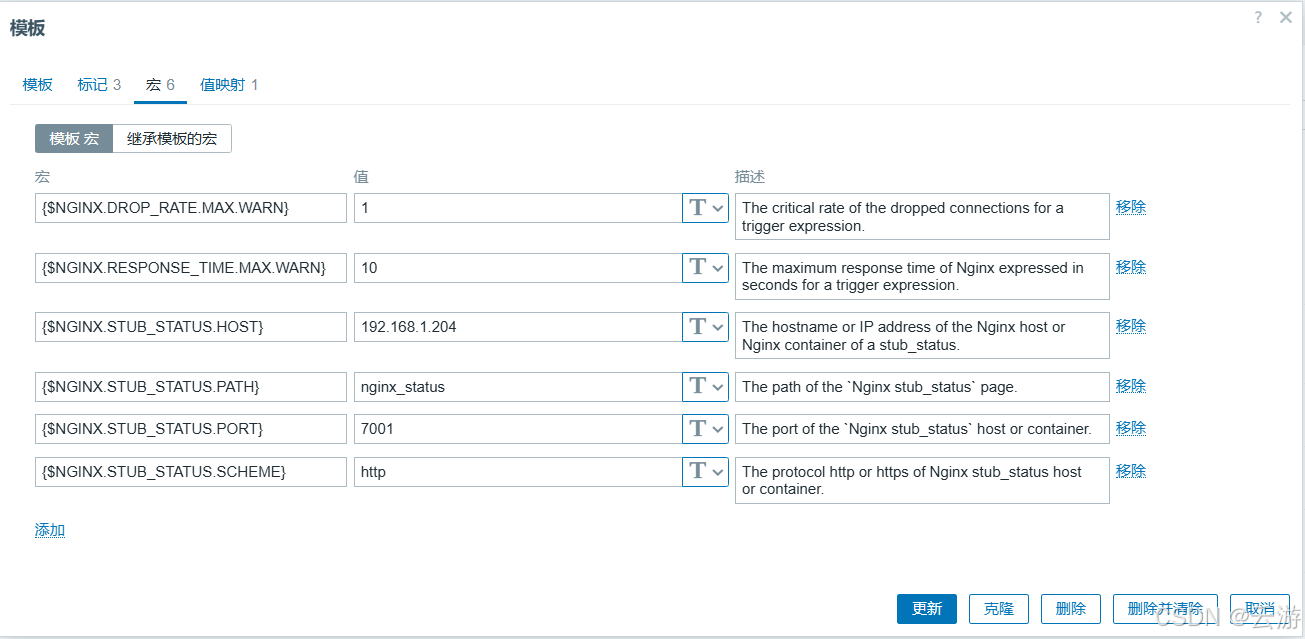Viewport: 1305px width, 639px height.
Task: Open value type dropdown for STUB_STATUS.SCHEME
Action: (x=705, y=472)
